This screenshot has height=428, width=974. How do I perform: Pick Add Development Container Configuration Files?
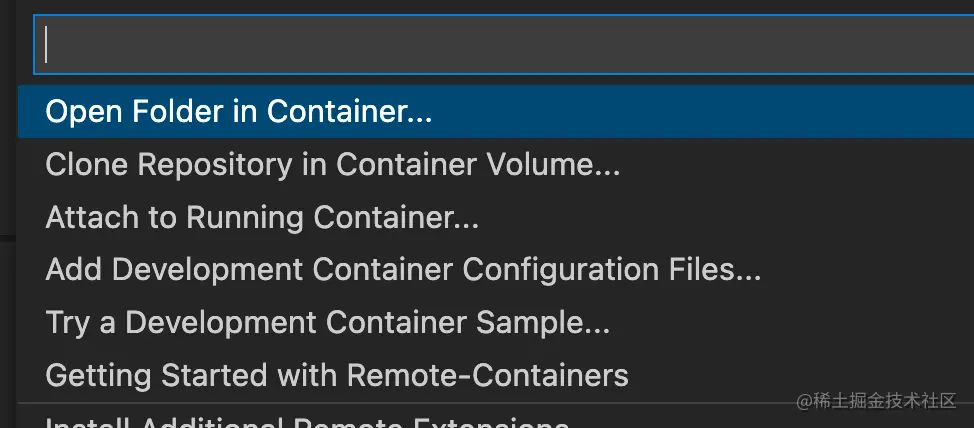pos(403,269)
